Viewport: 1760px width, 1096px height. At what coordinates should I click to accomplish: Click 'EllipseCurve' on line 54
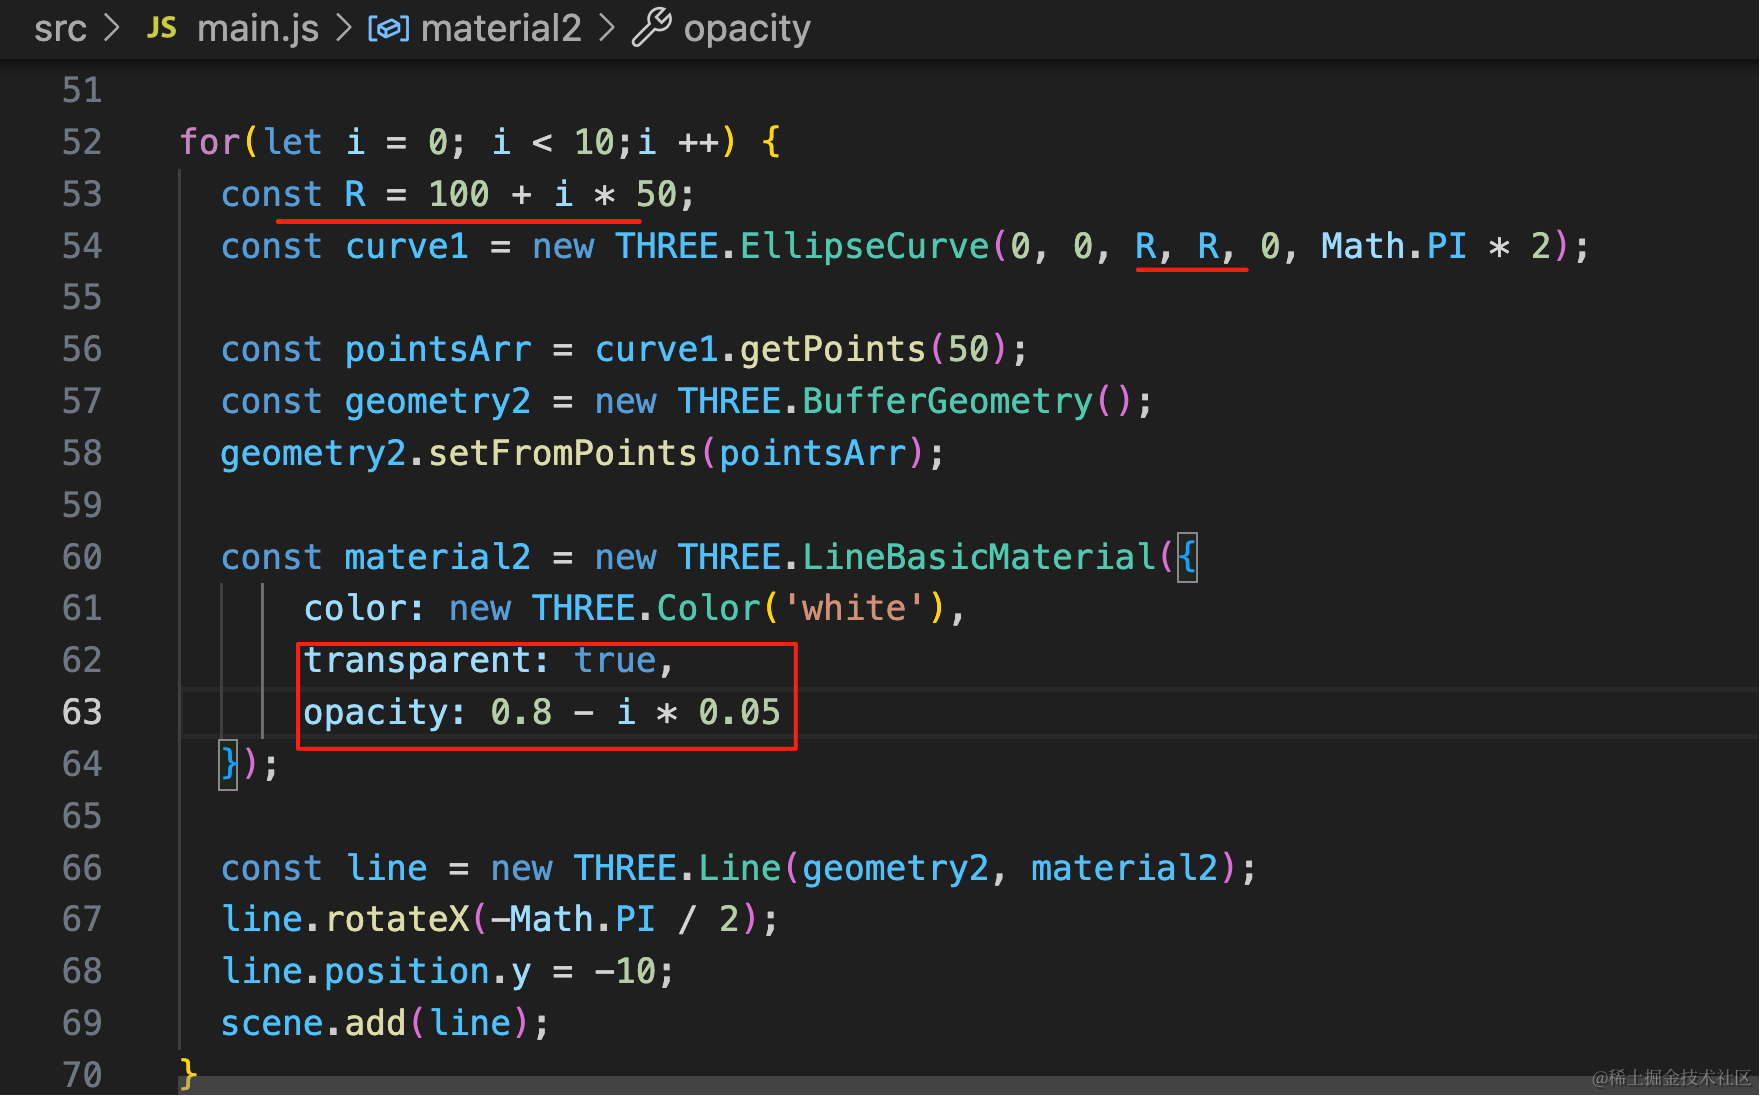(x=864, y=246)
